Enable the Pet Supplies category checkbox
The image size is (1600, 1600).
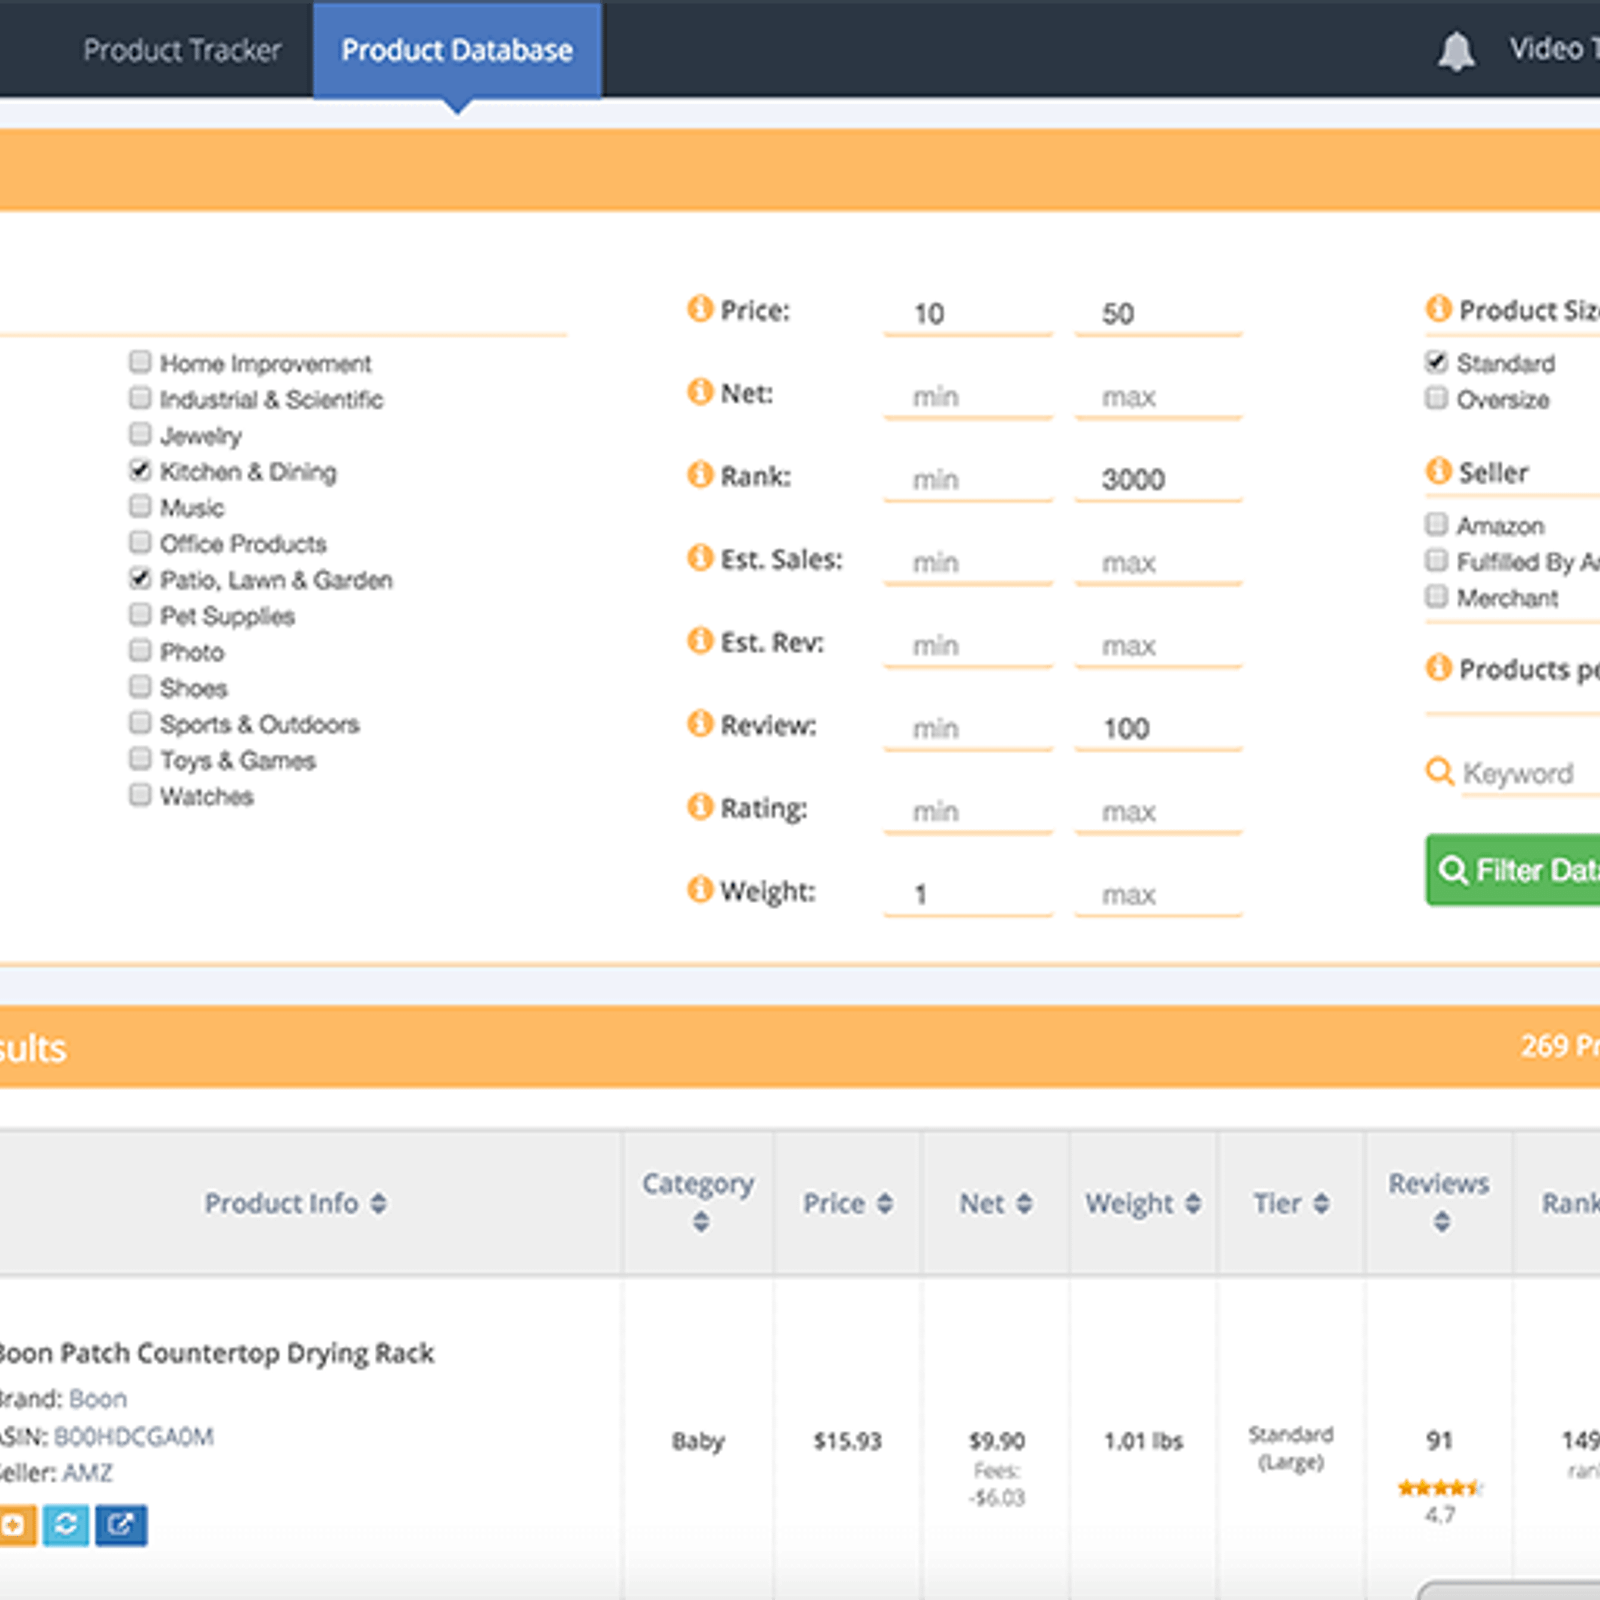141,614
